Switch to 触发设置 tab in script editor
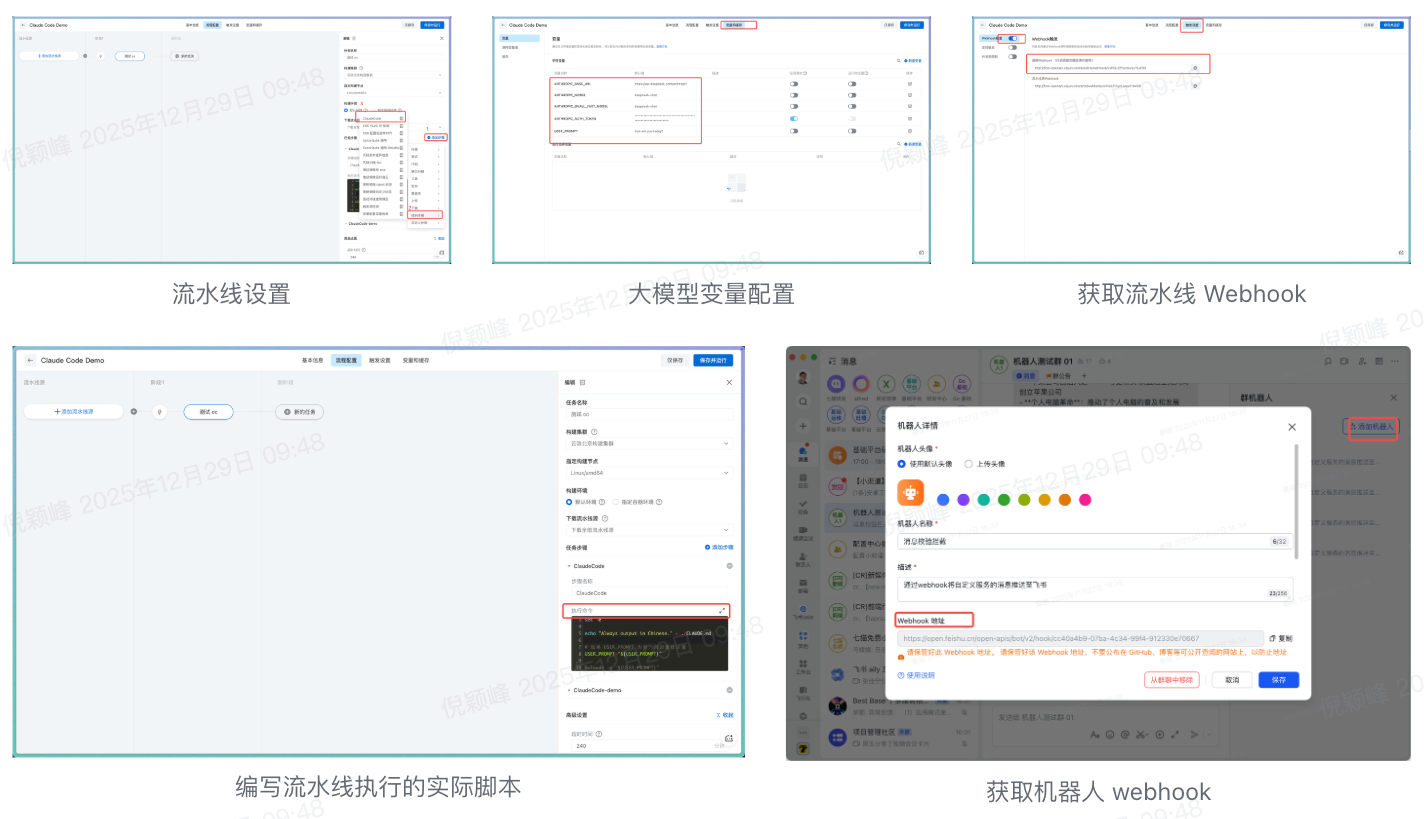The width and height of the screenshot is (1424, 819). tap(379, 360)
